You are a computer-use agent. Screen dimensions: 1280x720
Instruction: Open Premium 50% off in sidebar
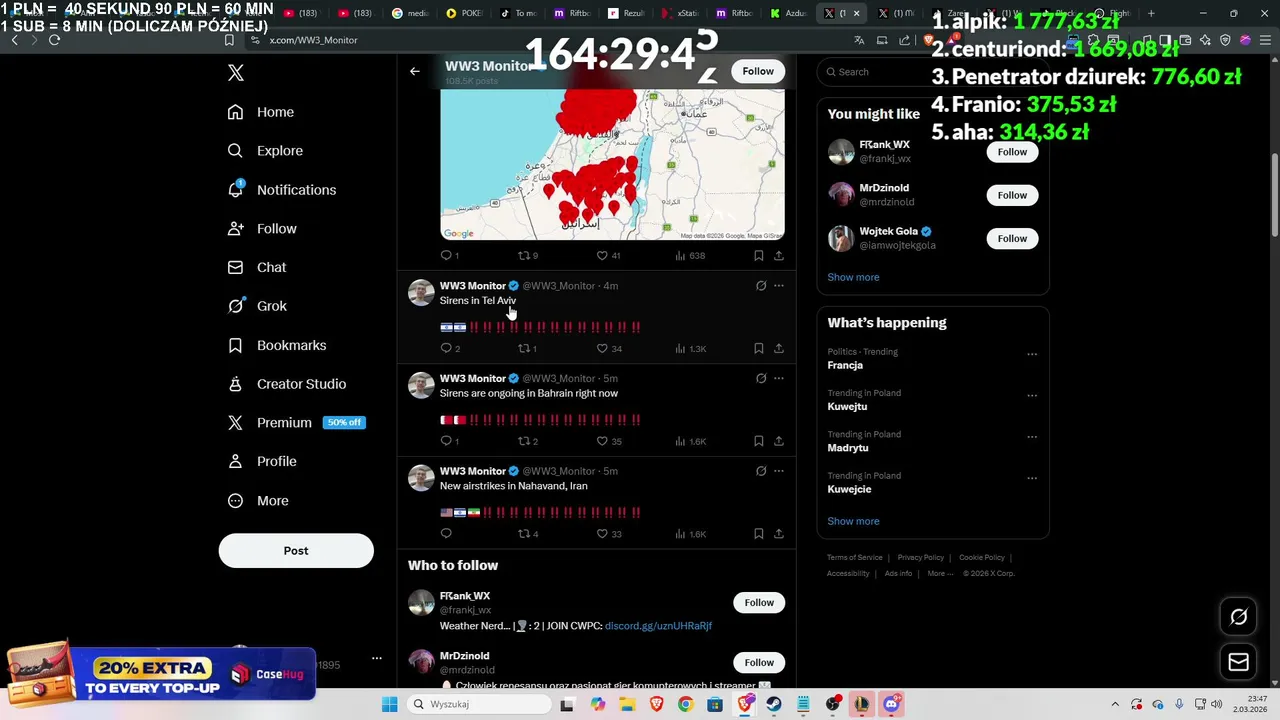coord(297,423)
